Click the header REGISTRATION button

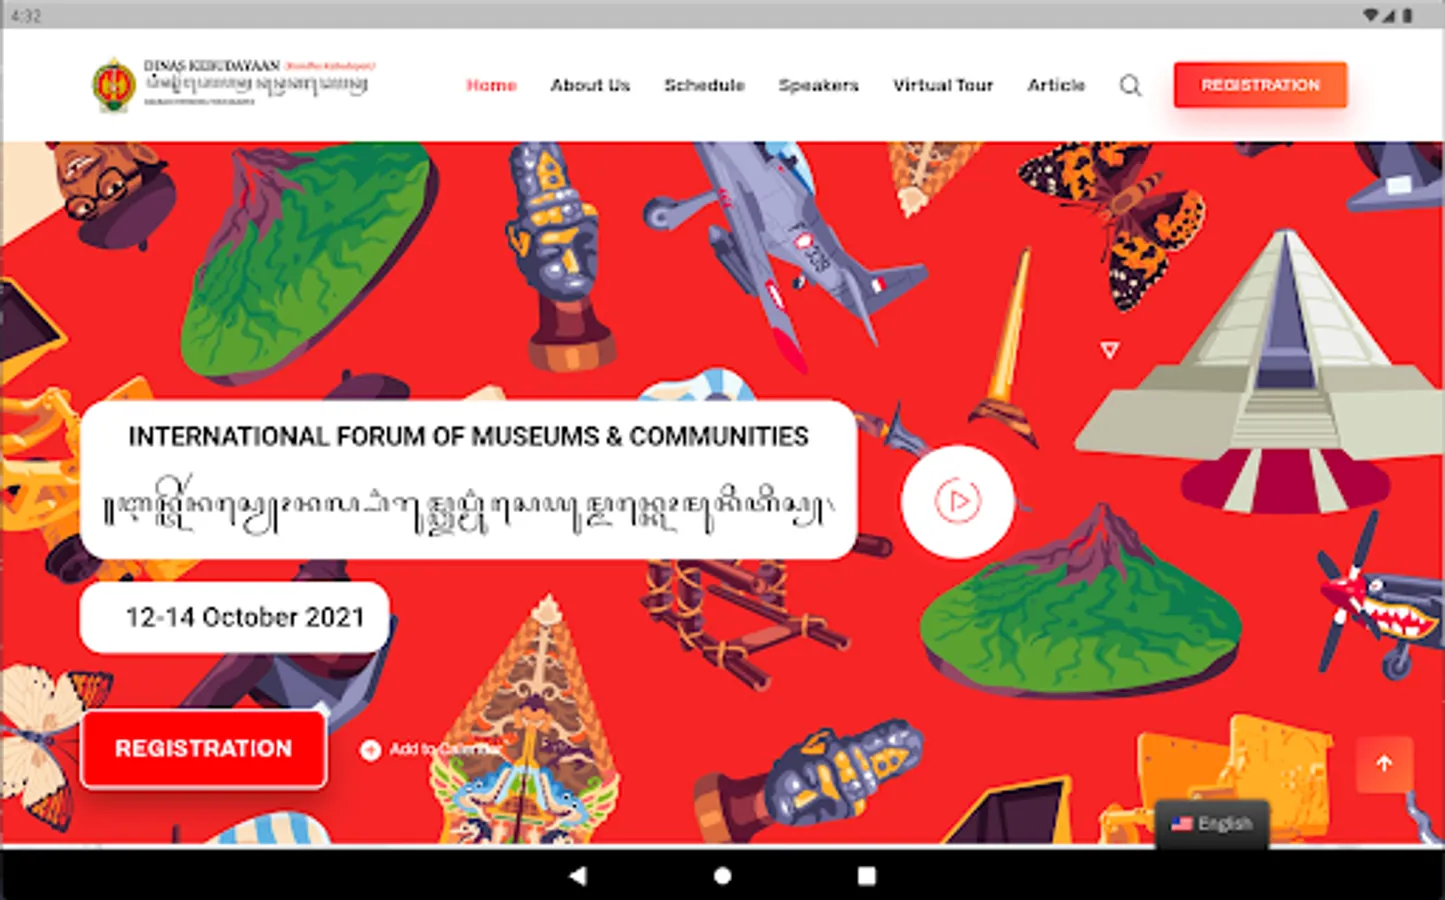(1260, 85)
